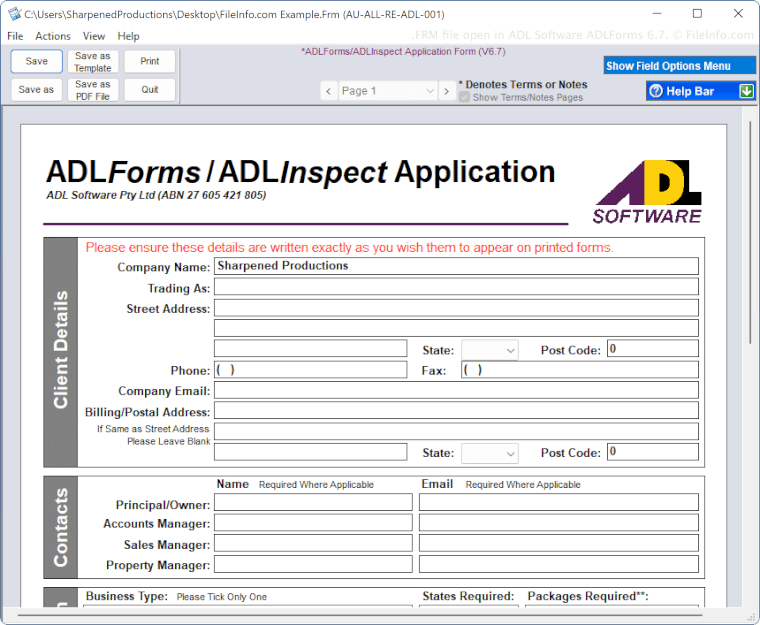Image resolution: width=760 pixels, height=625 pixels.
Task: Open the street address State dropdown
Action: [490, 350]
